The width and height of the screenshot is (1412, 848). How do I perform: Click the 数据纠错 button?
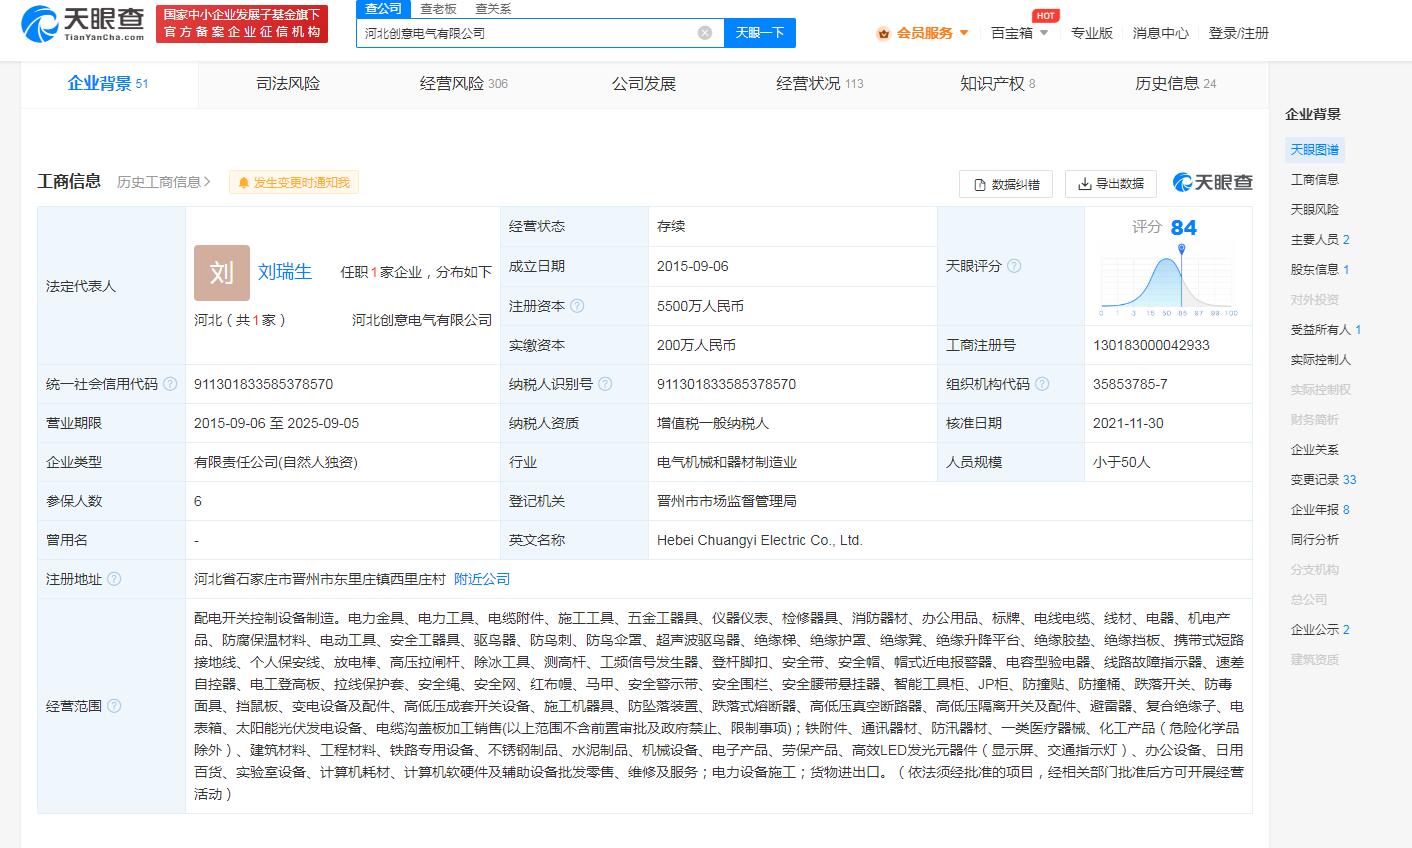1006,184
